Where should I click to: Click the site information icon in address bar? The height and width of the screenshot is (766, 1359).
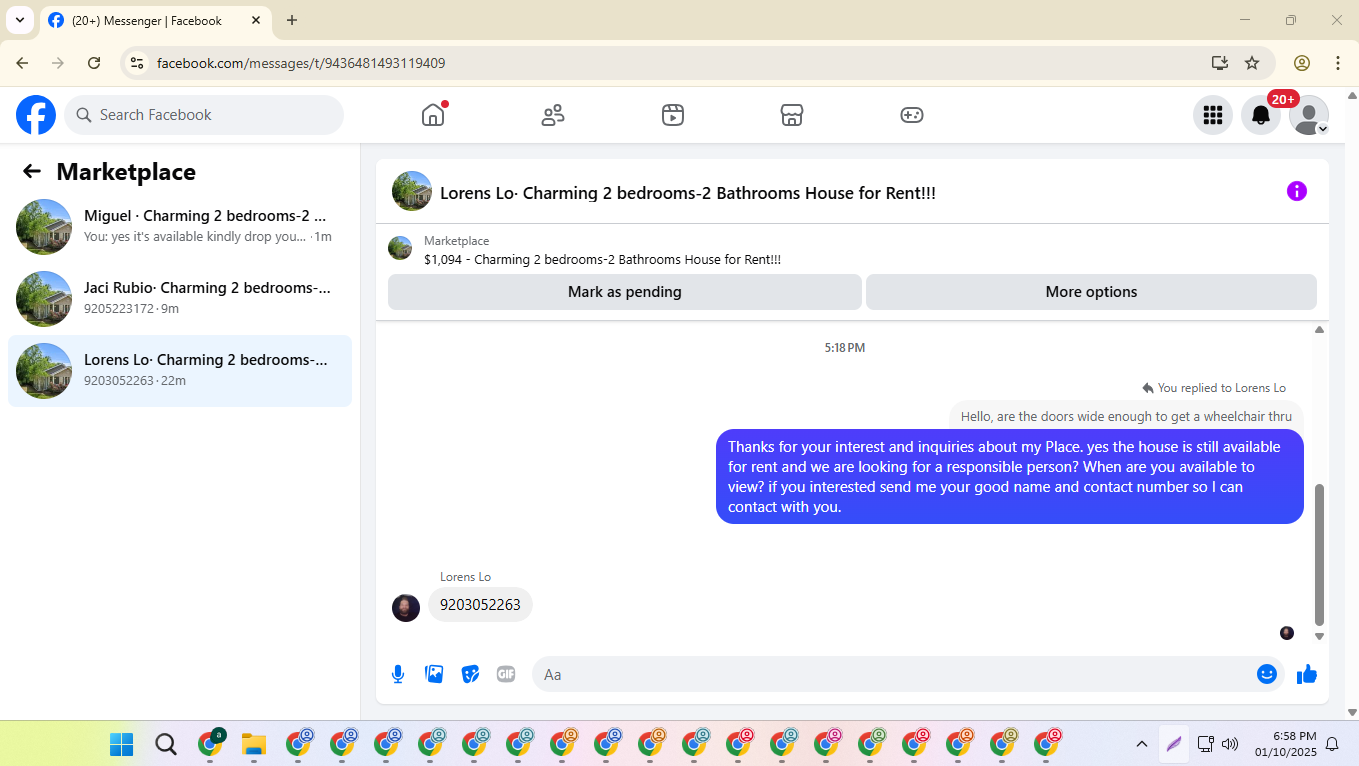click(138, 63)
